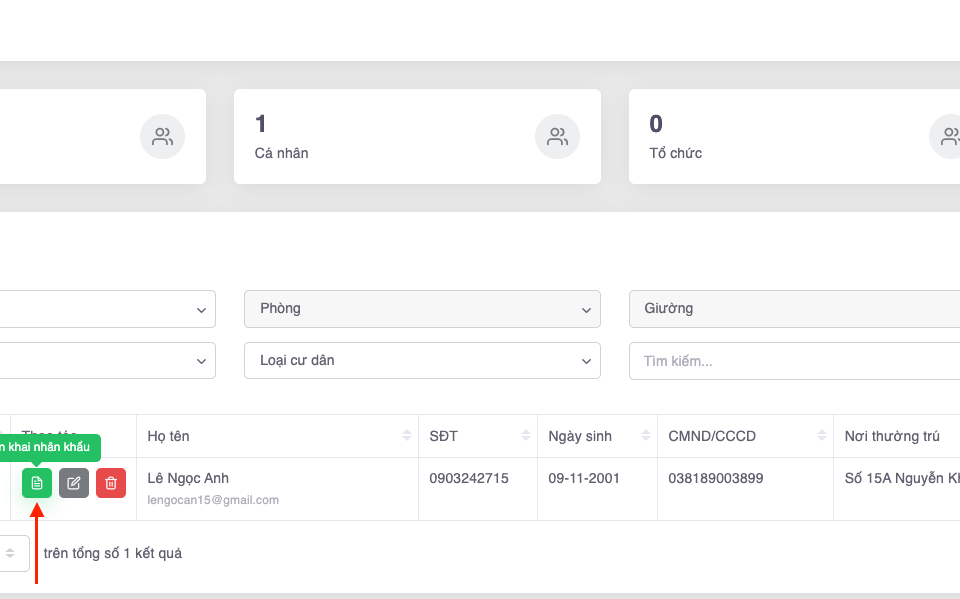960x599 pixels.
Task: Click the phone number 0903242715 cell
Action: click(469, 478)
